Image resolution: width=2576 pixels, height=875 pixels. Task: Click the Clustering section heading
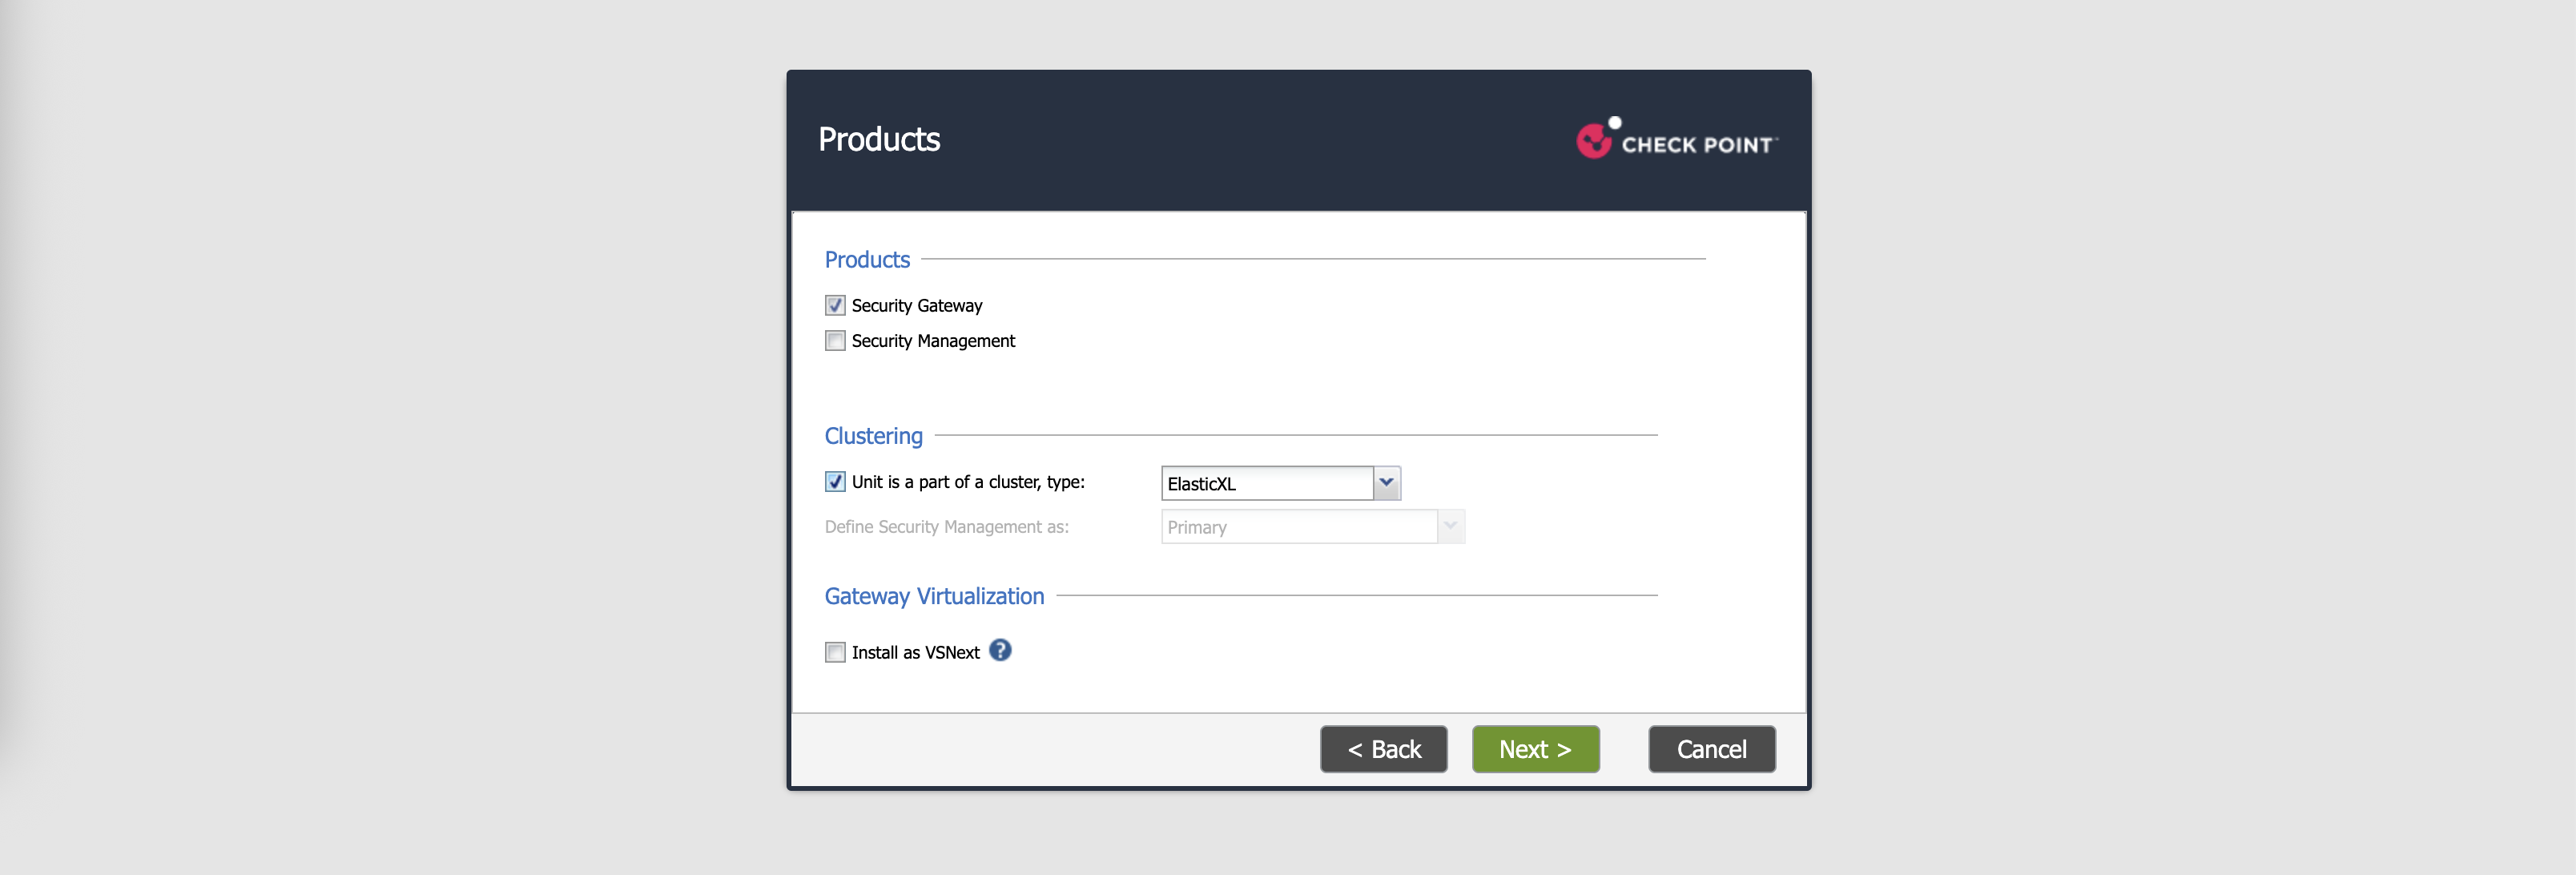coord(873,436)
